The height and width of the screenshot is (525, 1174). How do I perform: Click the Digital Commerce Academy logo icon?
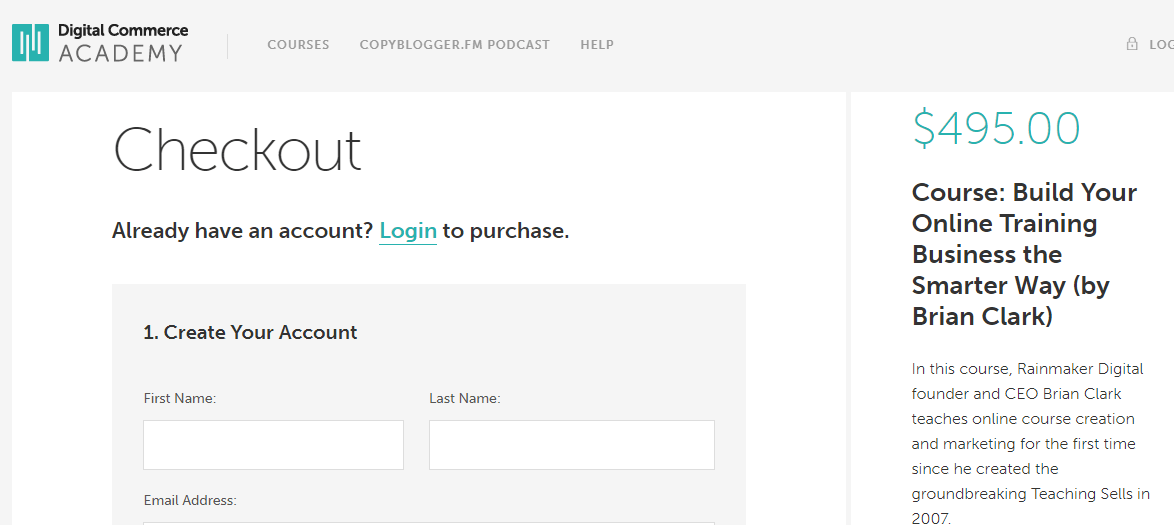click(x=30, y=43)
